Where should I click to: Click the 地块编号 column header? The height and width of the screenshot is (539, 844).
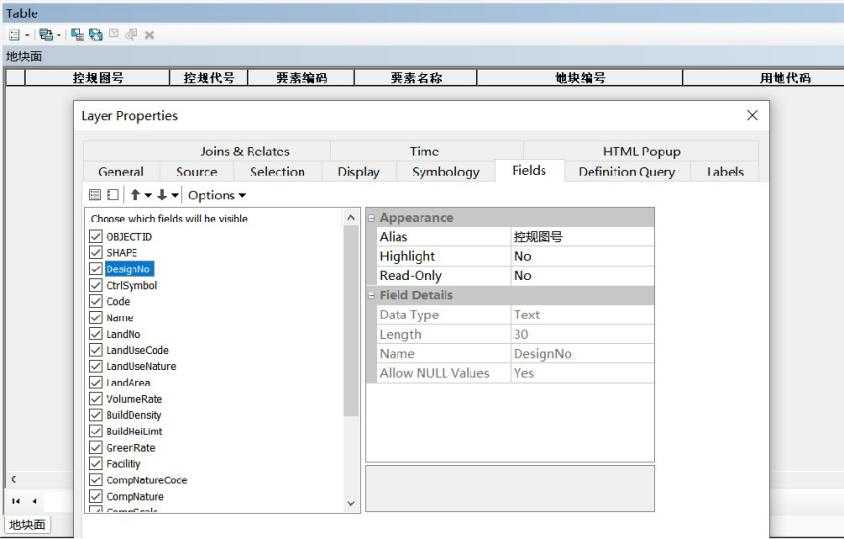point(579,78)
